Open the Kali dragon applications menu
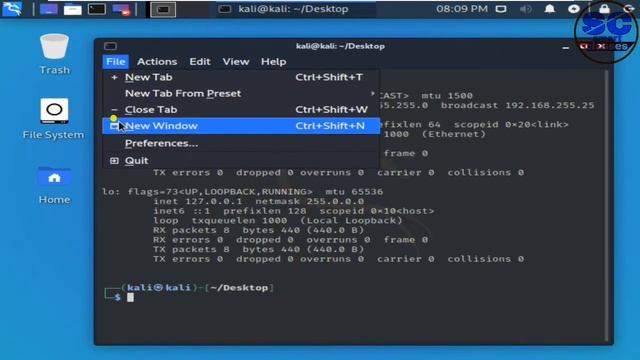The image size is (640, 360). [12, 9]
